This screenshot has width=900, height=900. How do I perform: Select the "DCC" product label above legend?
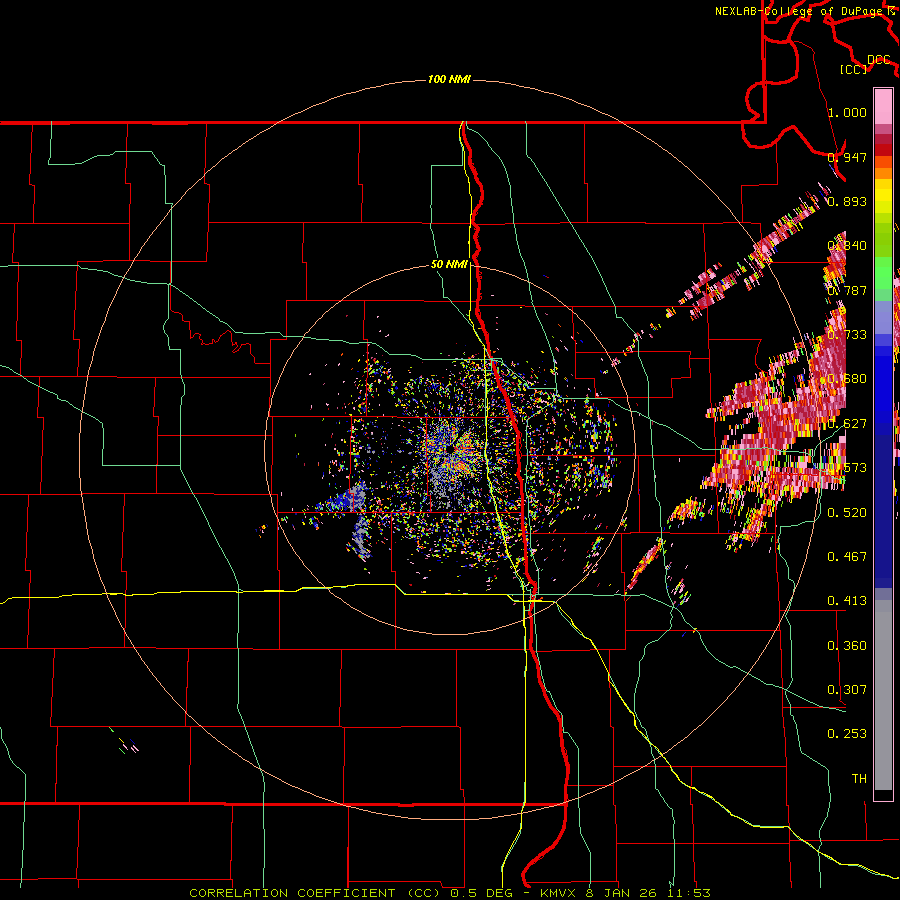(878, 60)
